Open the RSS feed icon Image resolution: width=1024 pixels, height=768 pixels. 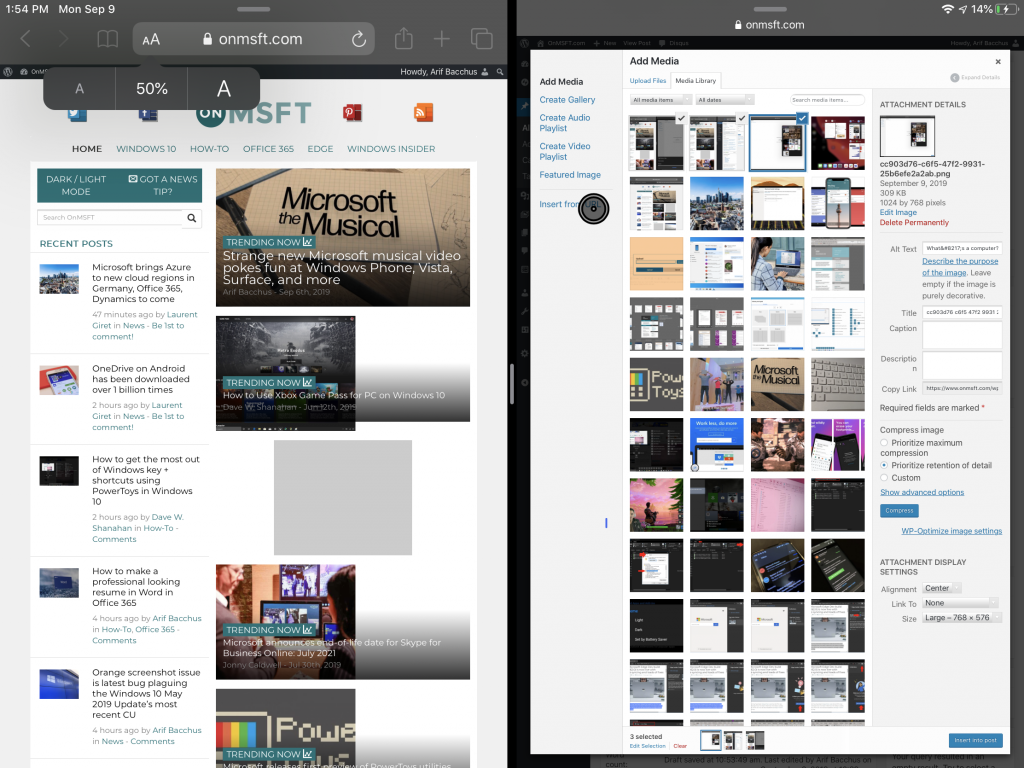[423, 112]
